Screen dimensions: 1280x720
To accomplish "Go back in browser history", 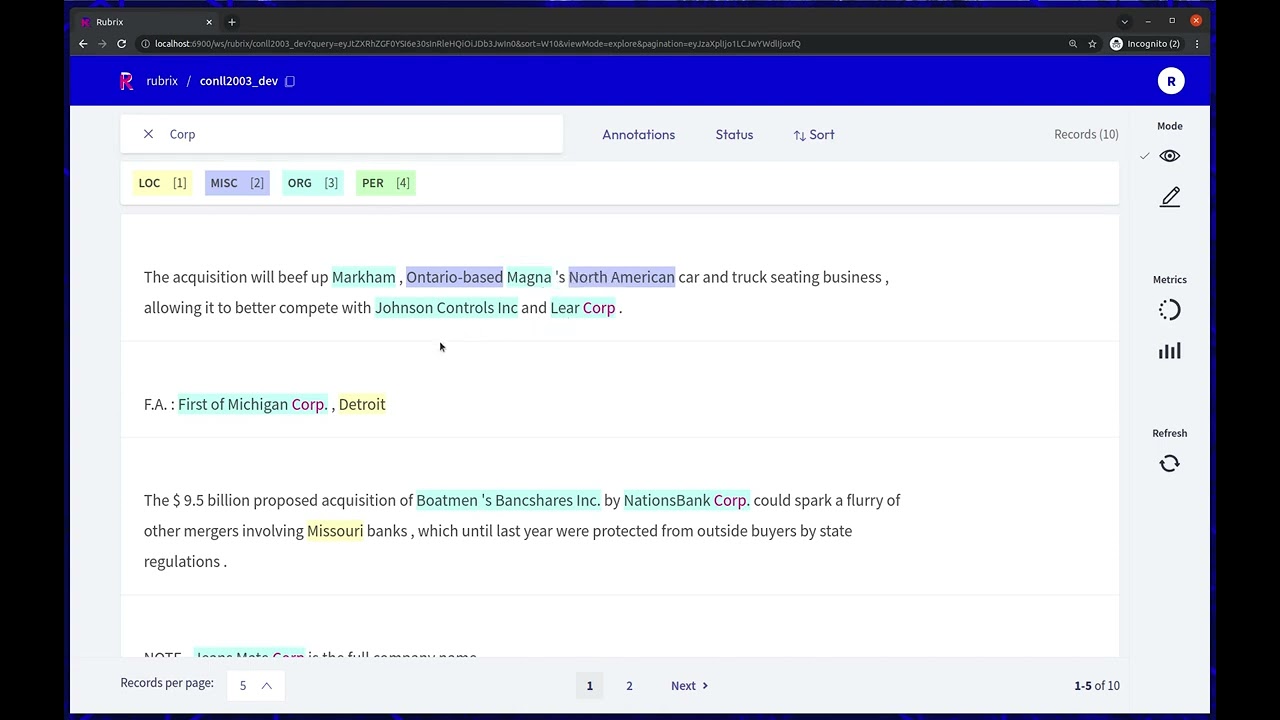I will point(83,44).
